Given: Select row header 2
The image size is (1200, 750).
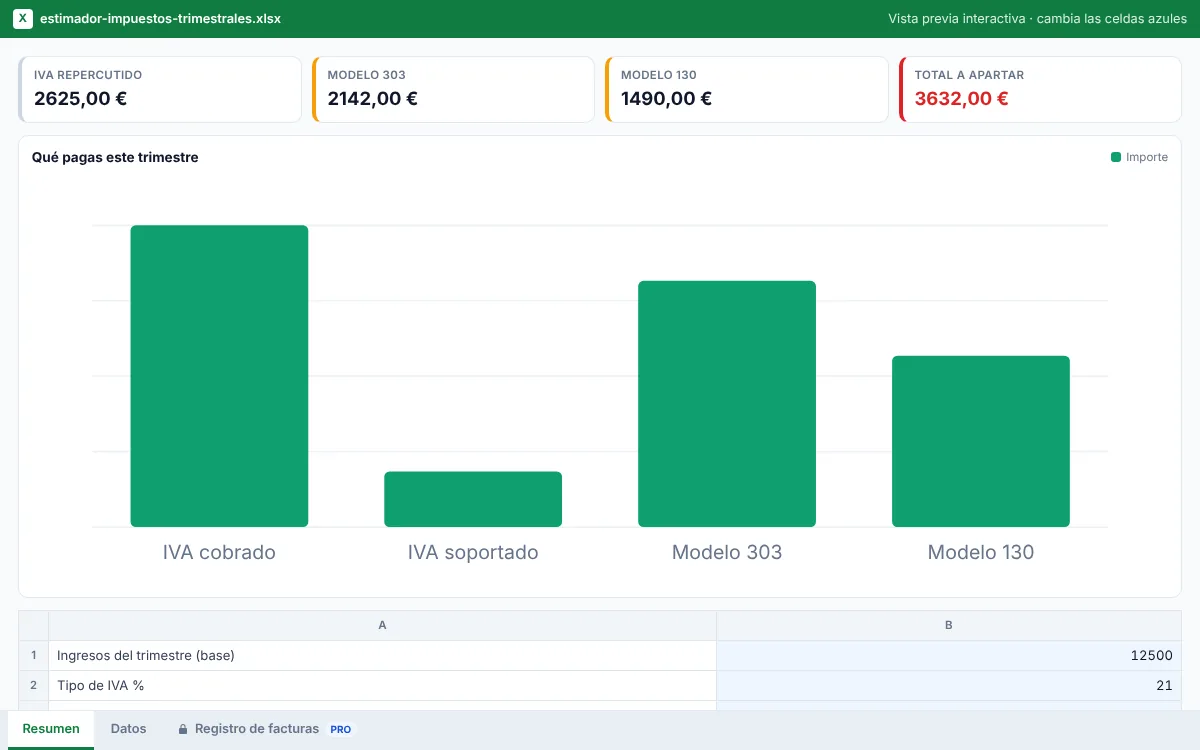Looking at the screenshot, I should pos(34,686).
